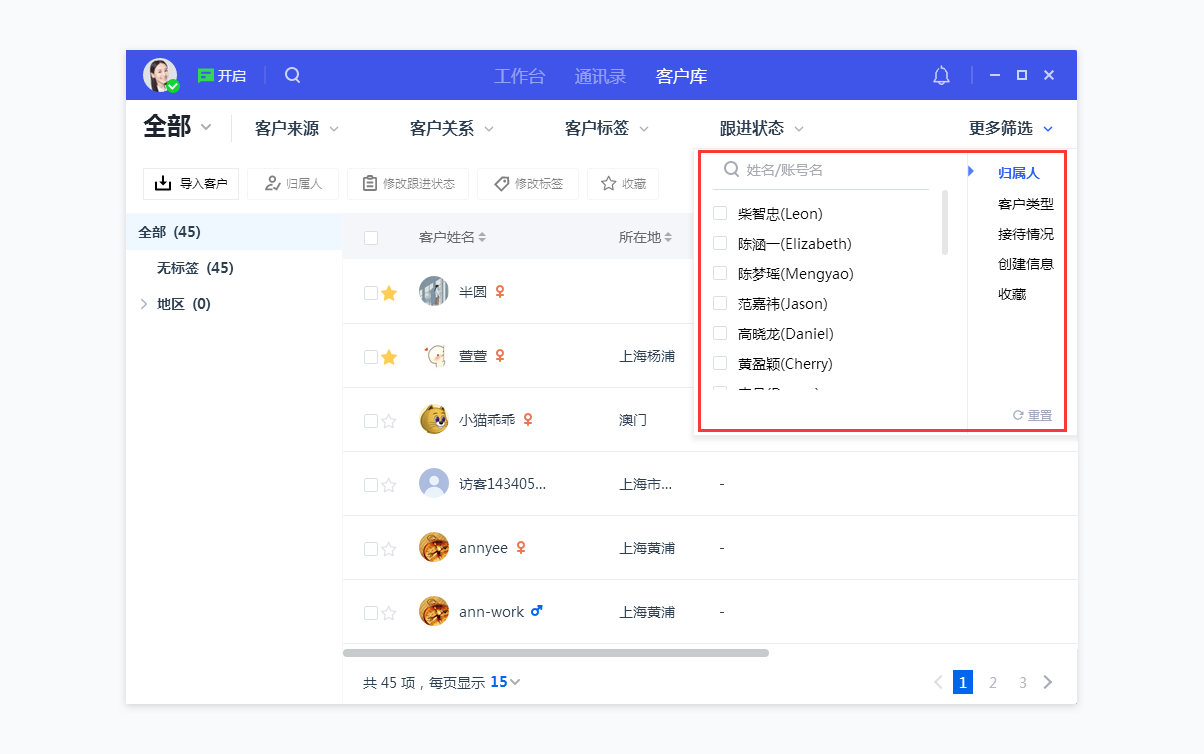Go to page 2
Image resolution: width=1204 pixels, height=754 pixels.
pyautogui.click(x=993, y=682)
